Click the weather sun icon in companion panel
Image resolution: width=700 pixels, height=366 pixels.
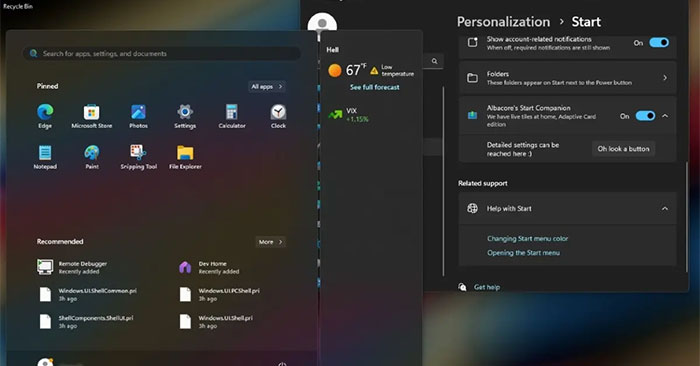(335, 70)
